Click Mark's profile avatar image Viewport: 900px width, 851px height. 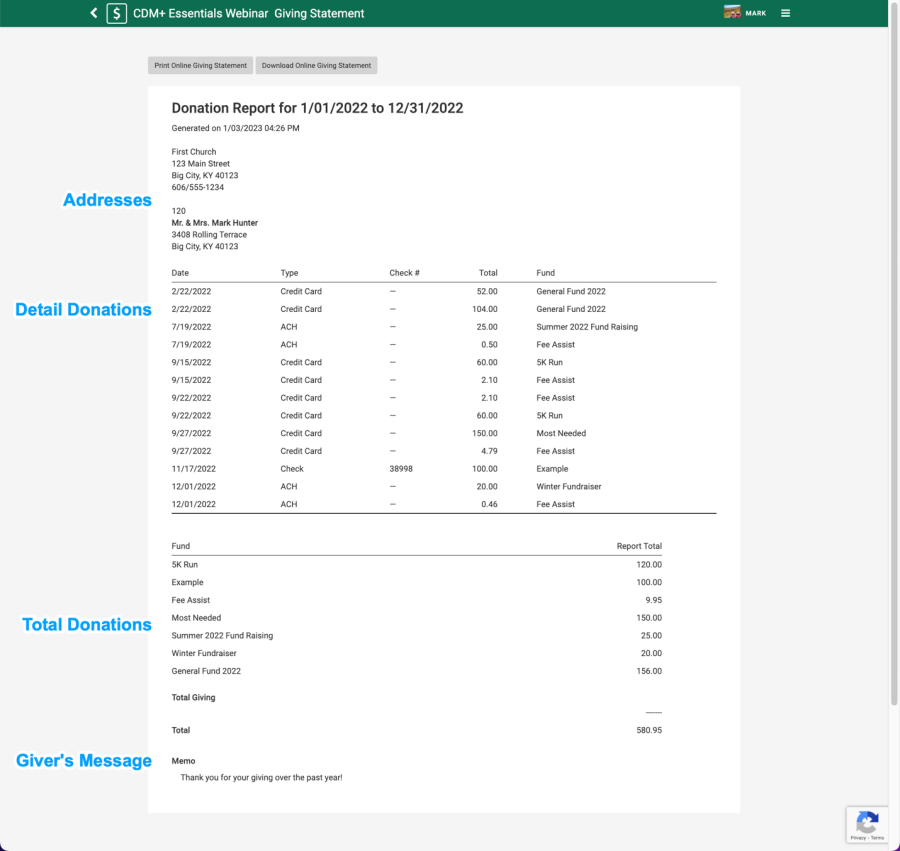732,13
